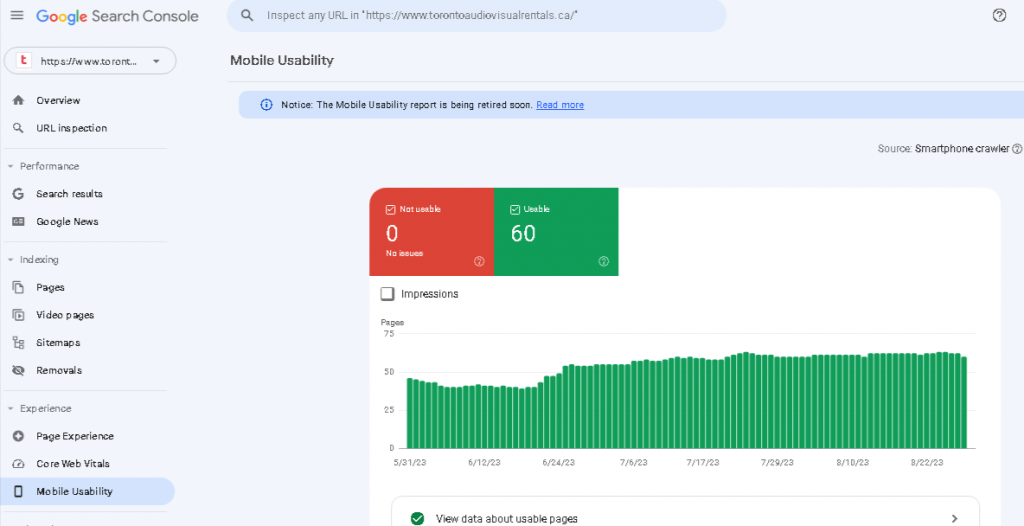1024x526 pixels.
Task: Expand View data about usable pages chevron
Action: point(955,519)
